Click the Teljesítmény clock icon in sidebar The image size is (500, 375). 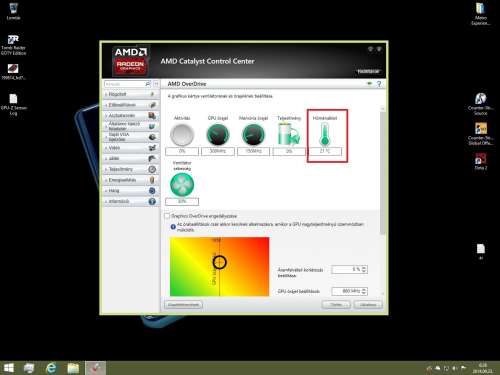tap(152, 169)
